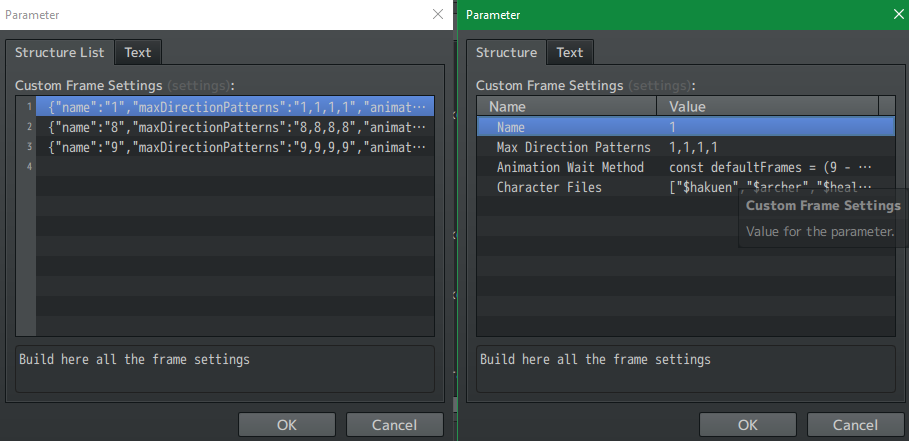Click the Value column header
Screen dimensions: 909x441
pyautogui.click(x=767, y=106)
